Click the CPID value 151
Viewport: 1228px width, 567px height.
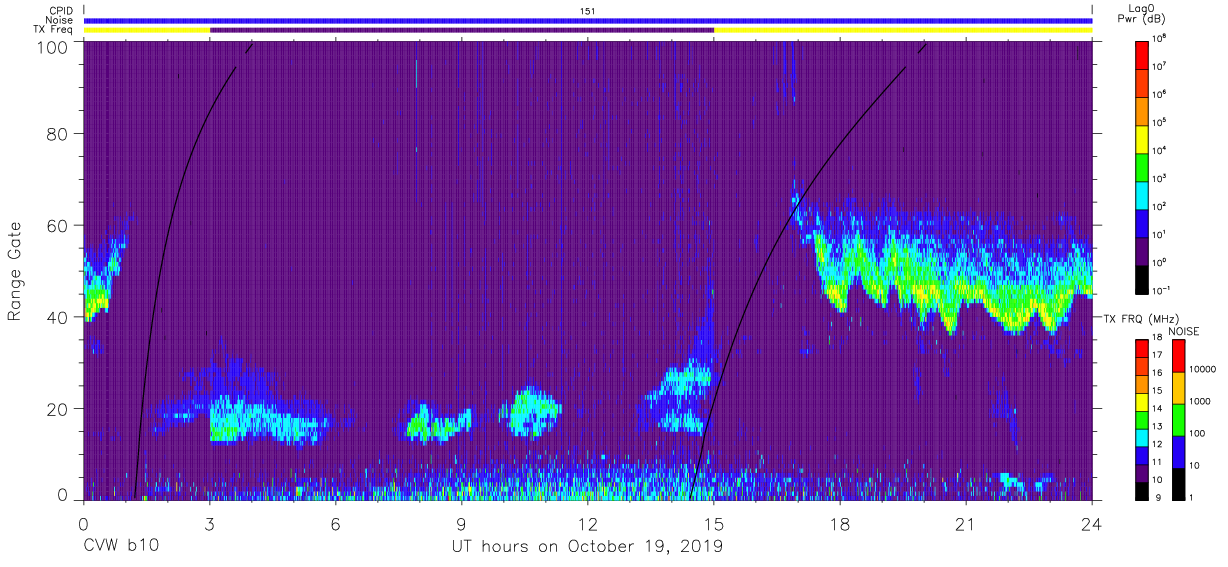pos(587,11)
